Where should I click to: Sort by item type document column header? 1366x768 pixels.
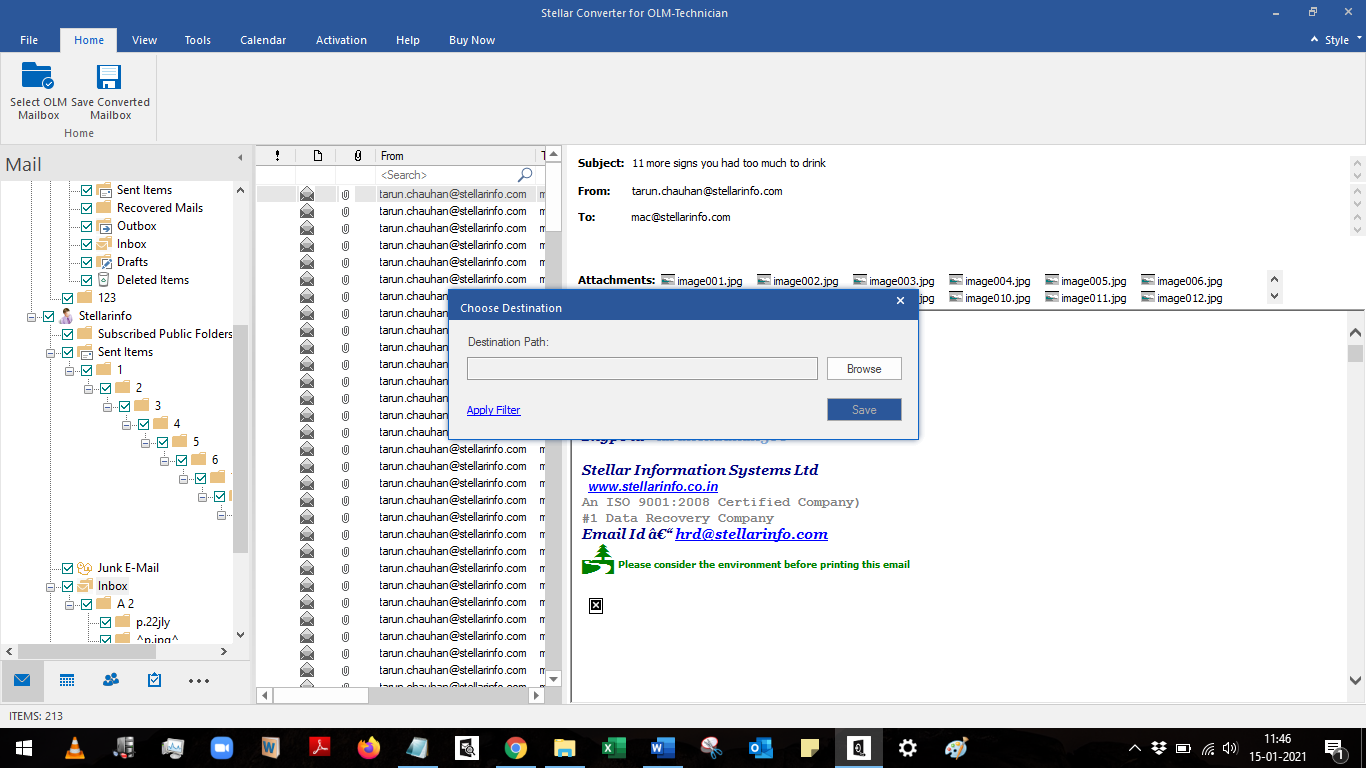[x=317, y=156]
